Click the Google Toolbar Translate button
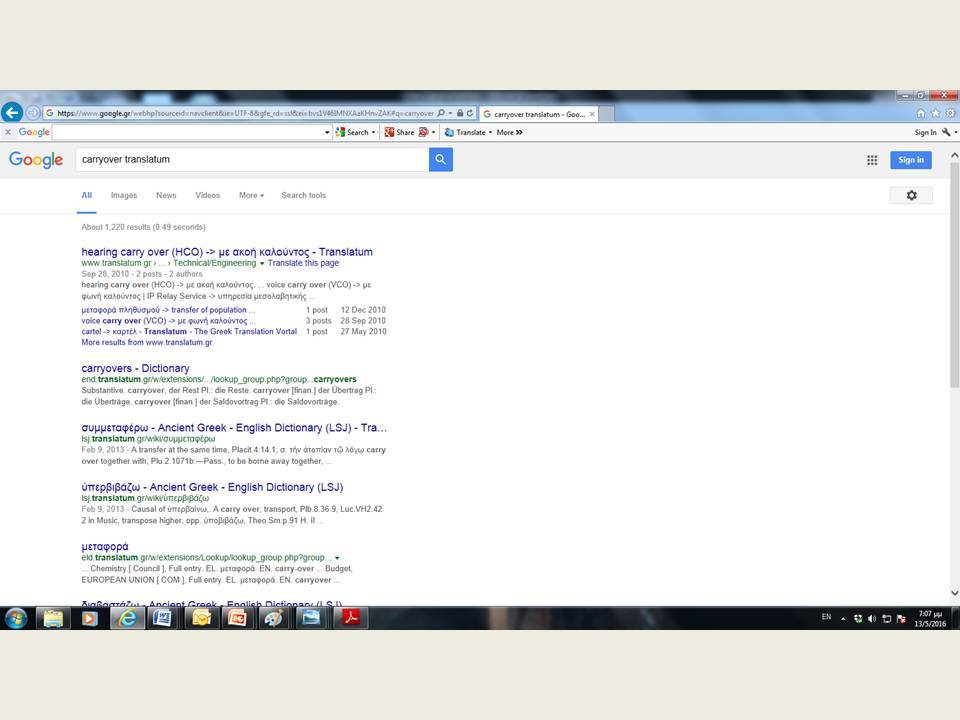Image resolution: width=960 pixels, height=720 pixels. tap(465, 132)
